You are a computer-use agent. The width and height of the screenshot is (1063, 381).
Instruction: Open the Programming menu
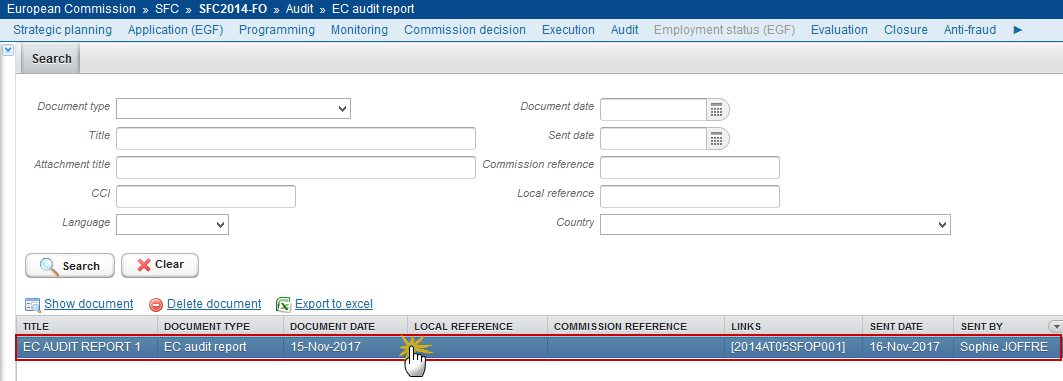(277, 30)
